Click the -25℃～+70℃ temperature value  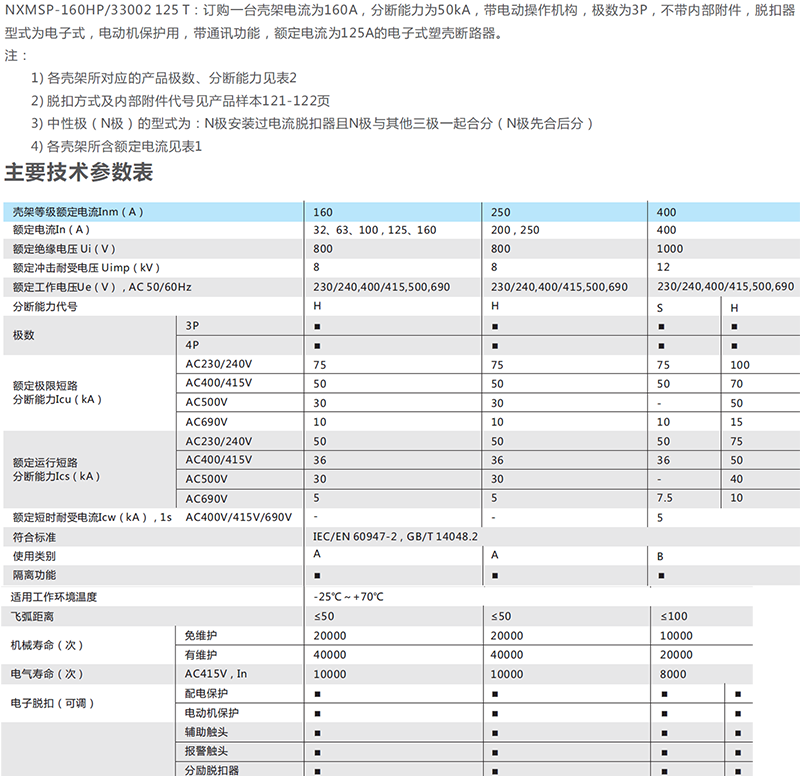pyautogui.click(x=348, y=596)
